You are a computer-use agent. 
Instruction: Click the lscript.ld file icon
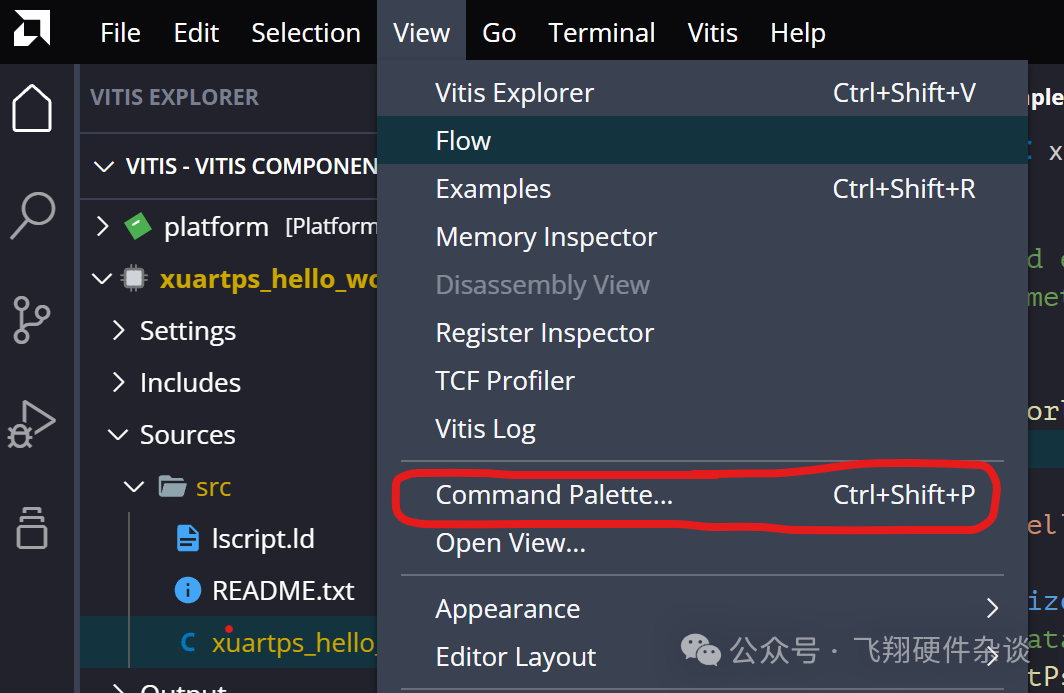click(187, 538)
